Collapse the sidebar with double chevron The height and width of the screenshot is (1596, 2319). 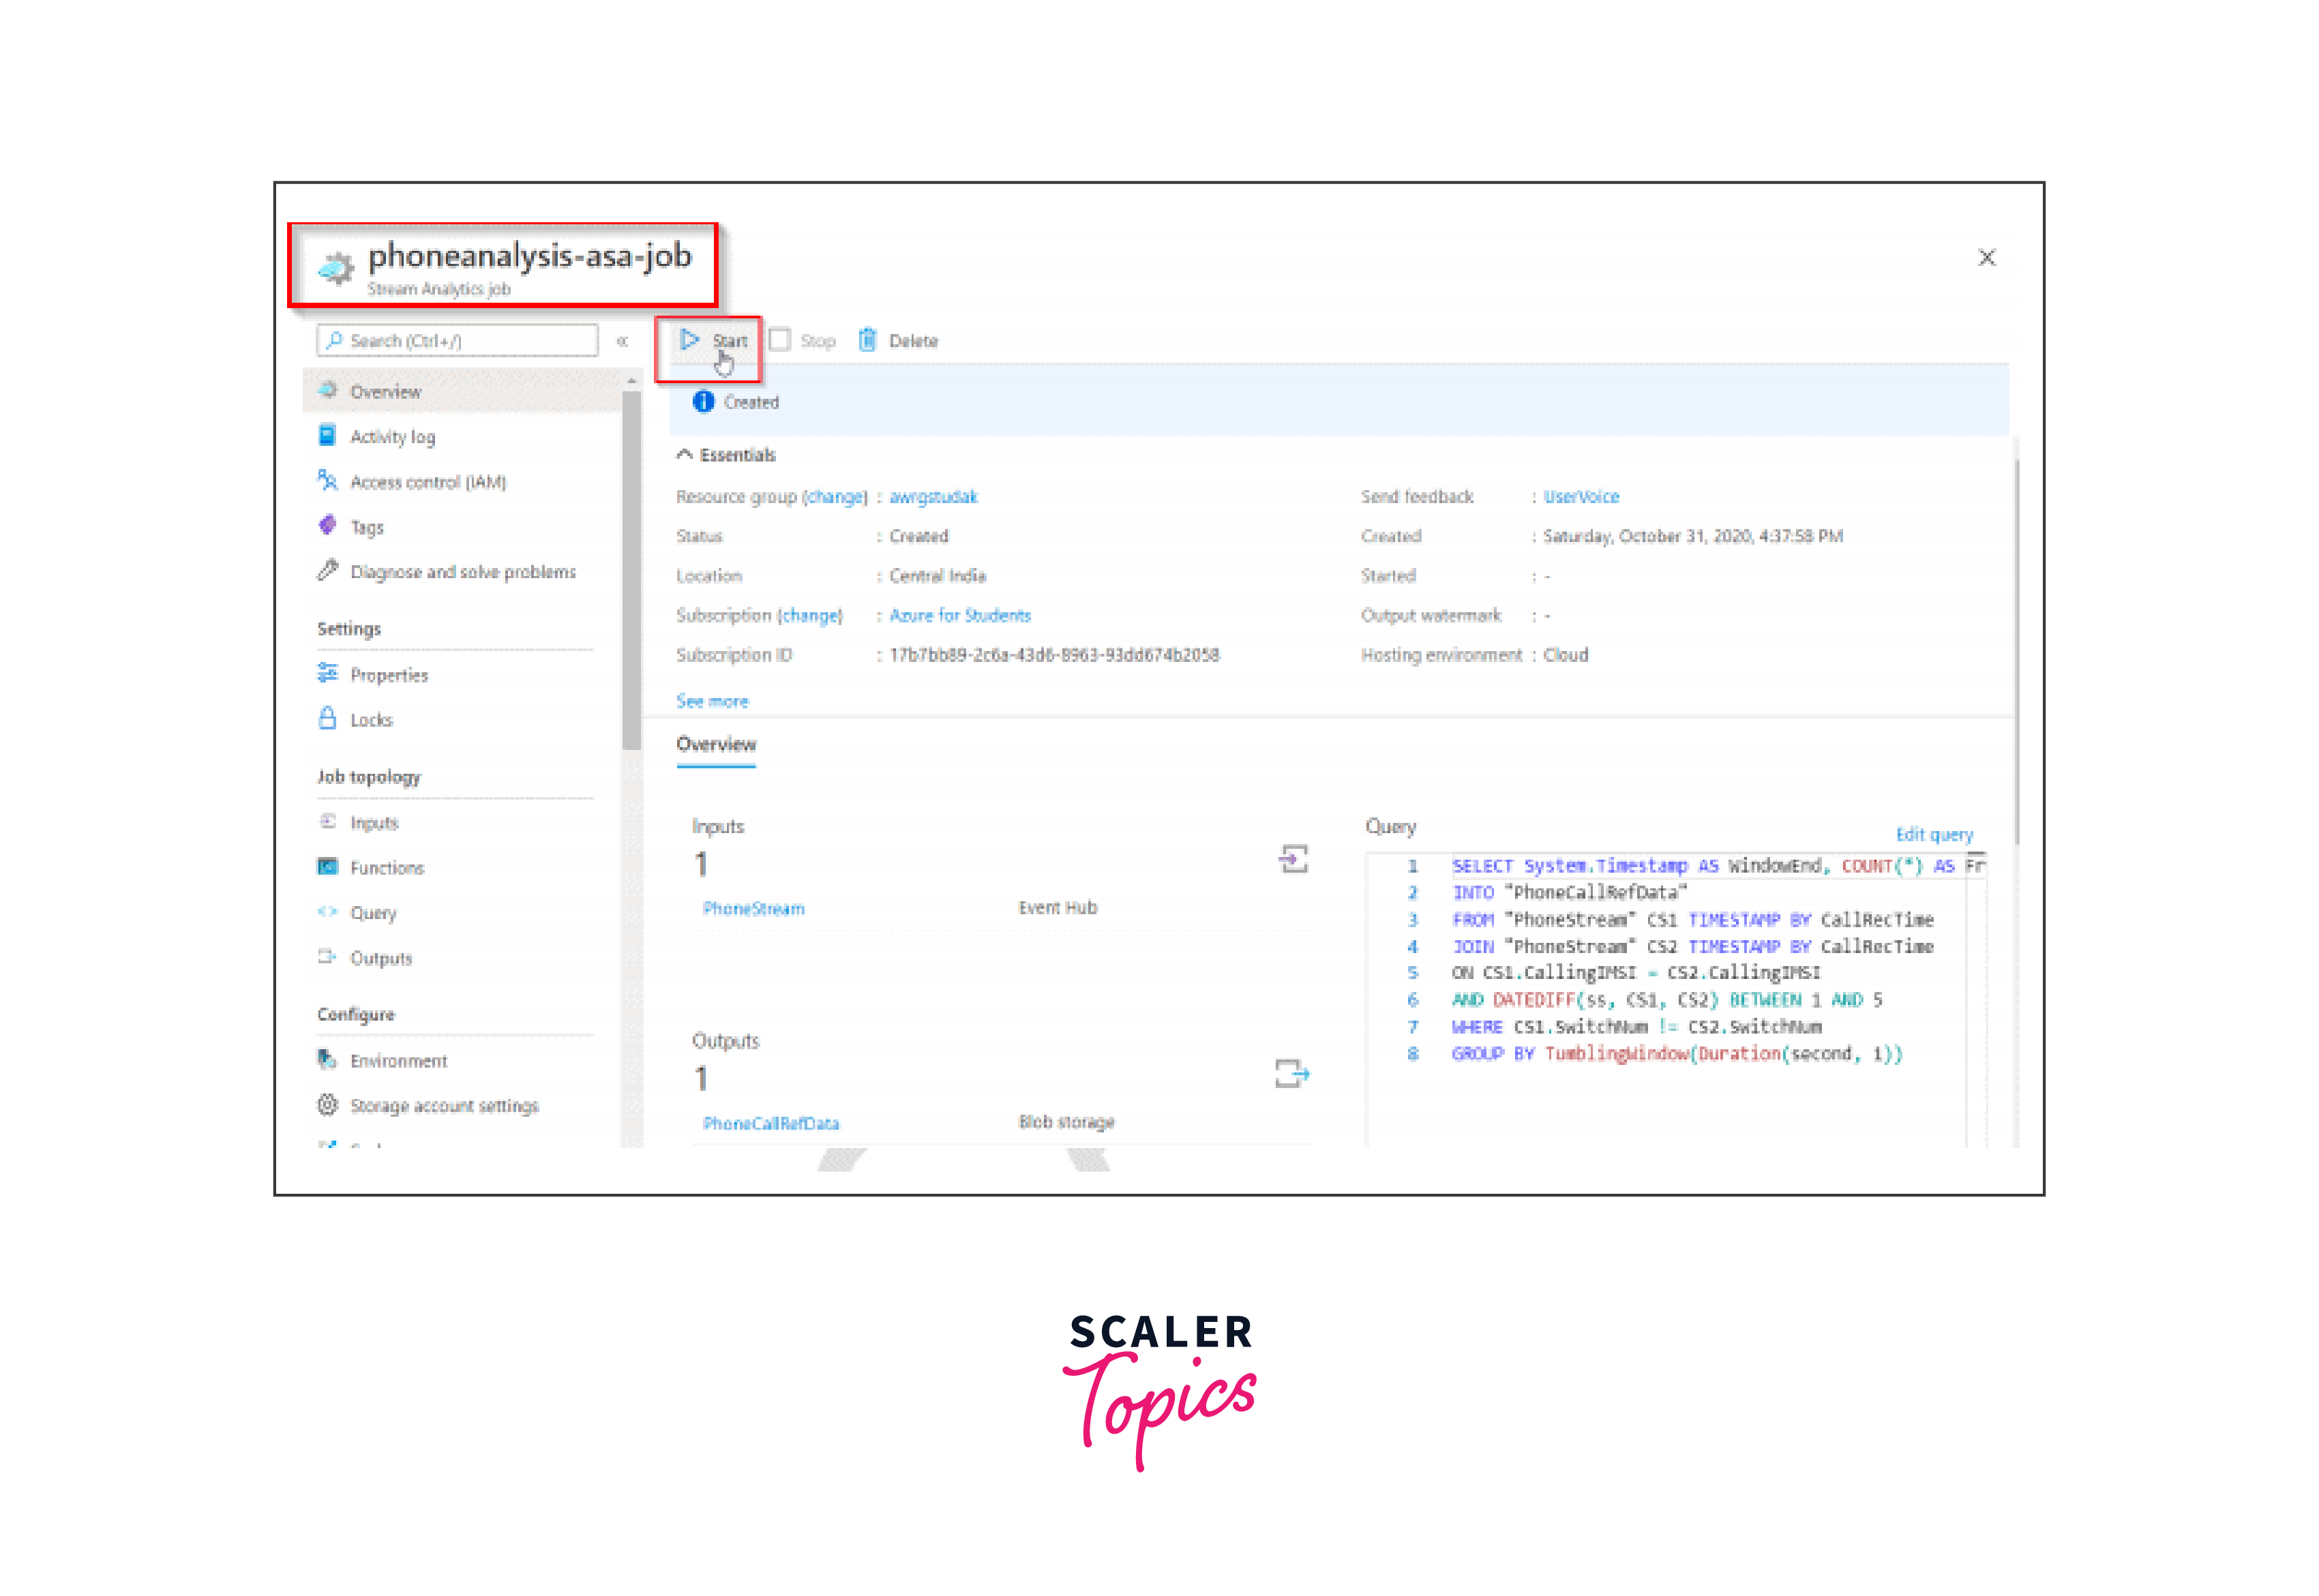coord(622,341)
